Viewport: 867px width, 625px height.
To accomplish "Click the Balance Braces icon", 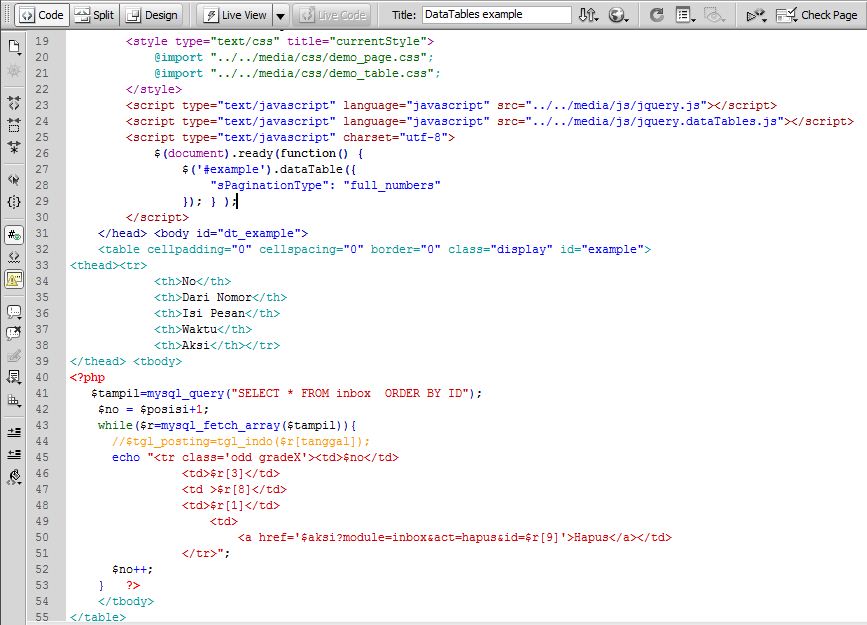I will pos(14,202).
